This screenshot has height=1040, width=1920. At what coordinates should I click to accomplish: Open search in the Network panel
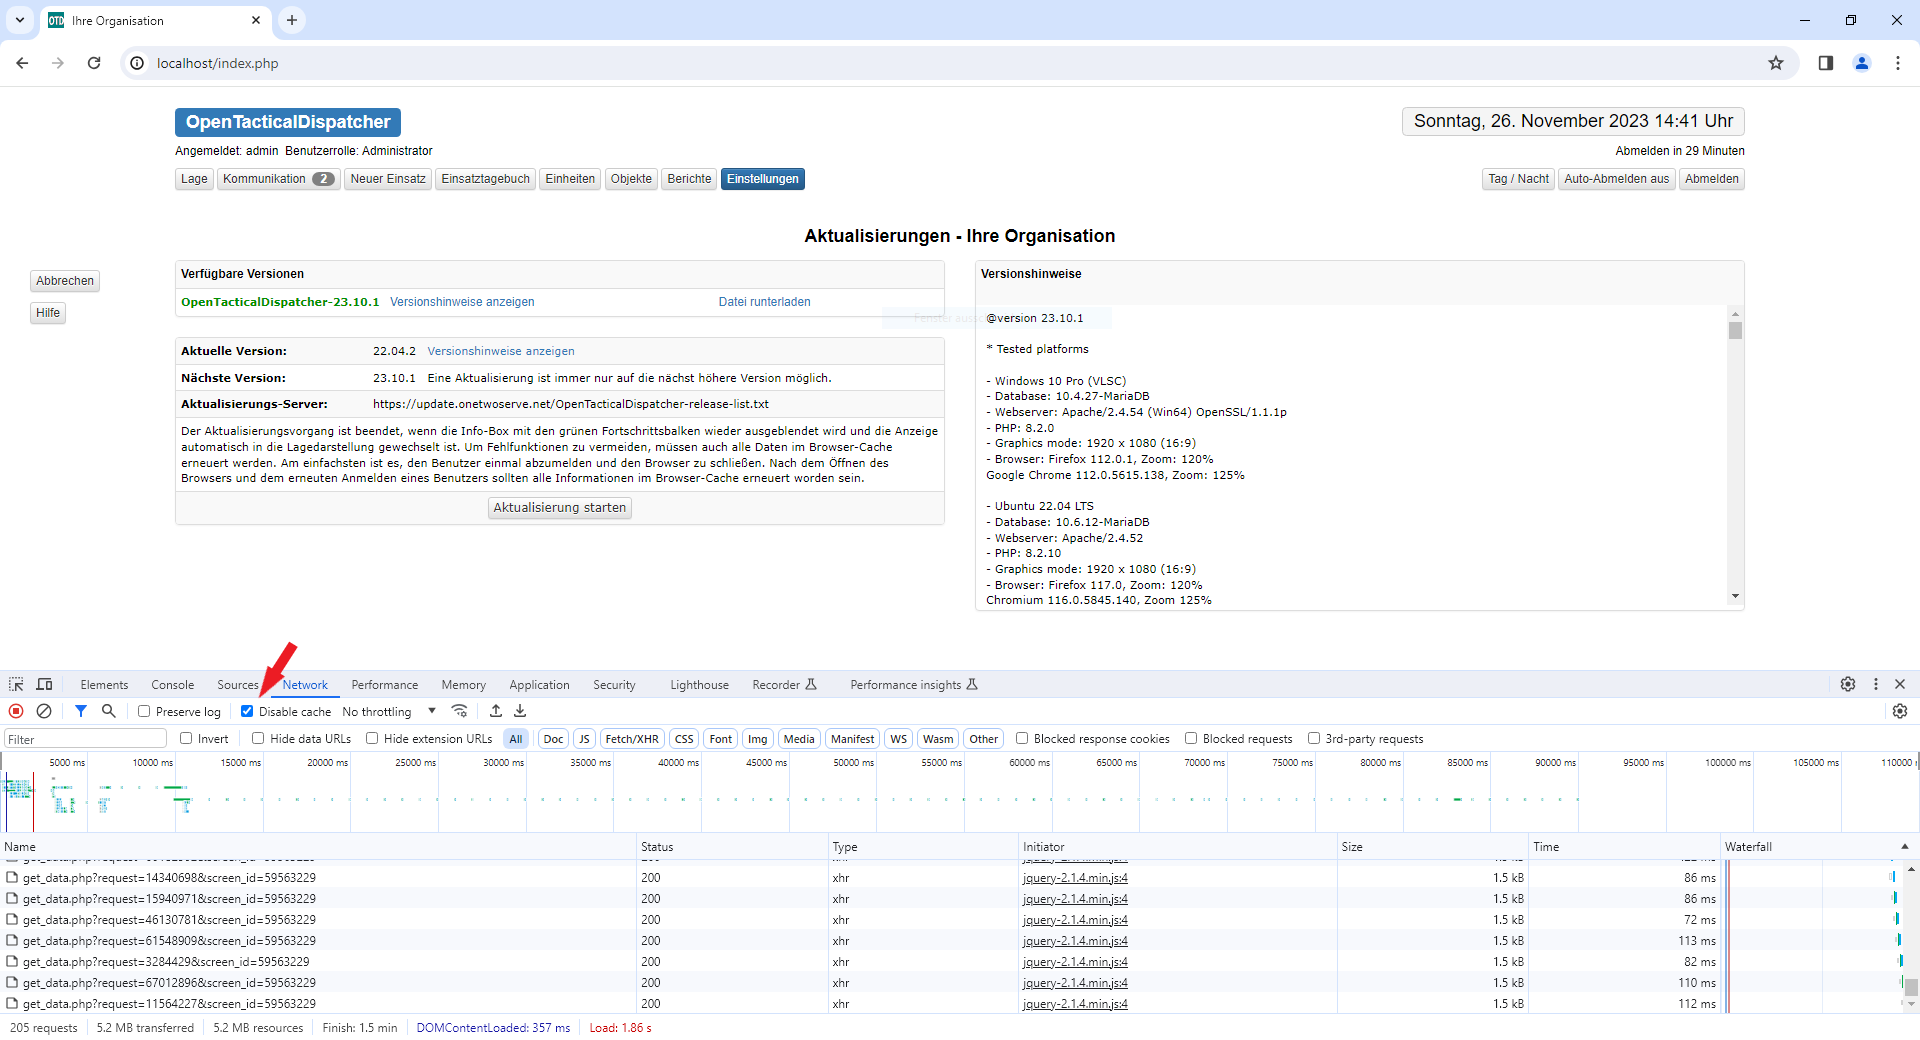click(109, 711)
